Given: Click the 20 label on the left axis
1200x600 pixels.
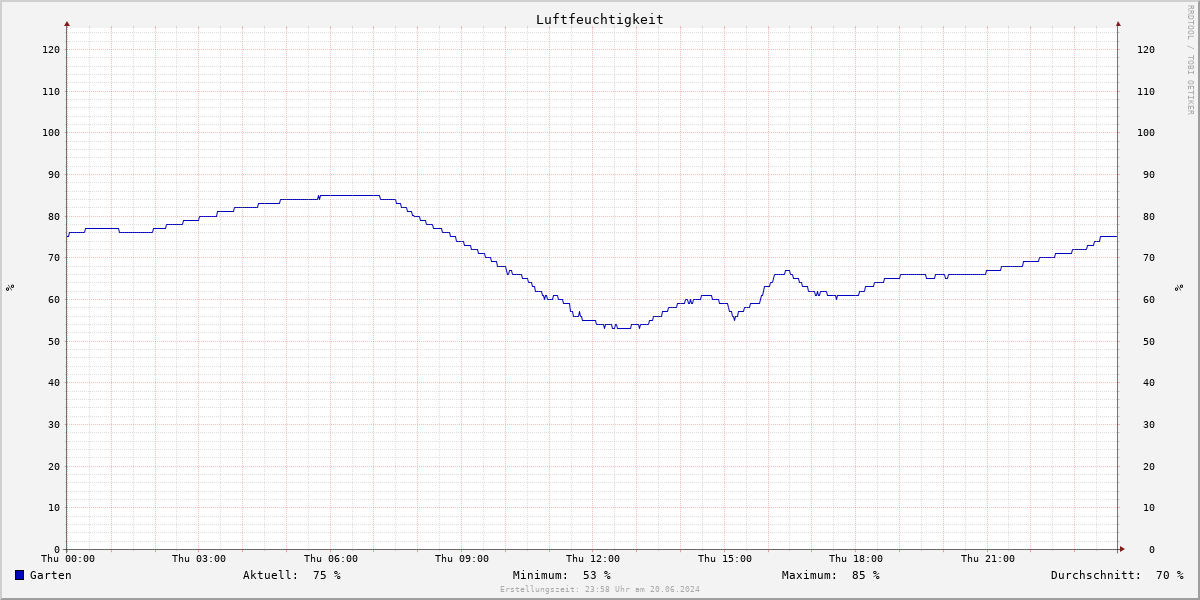Looking at the screenshot, I should click(x=53, y=466).
